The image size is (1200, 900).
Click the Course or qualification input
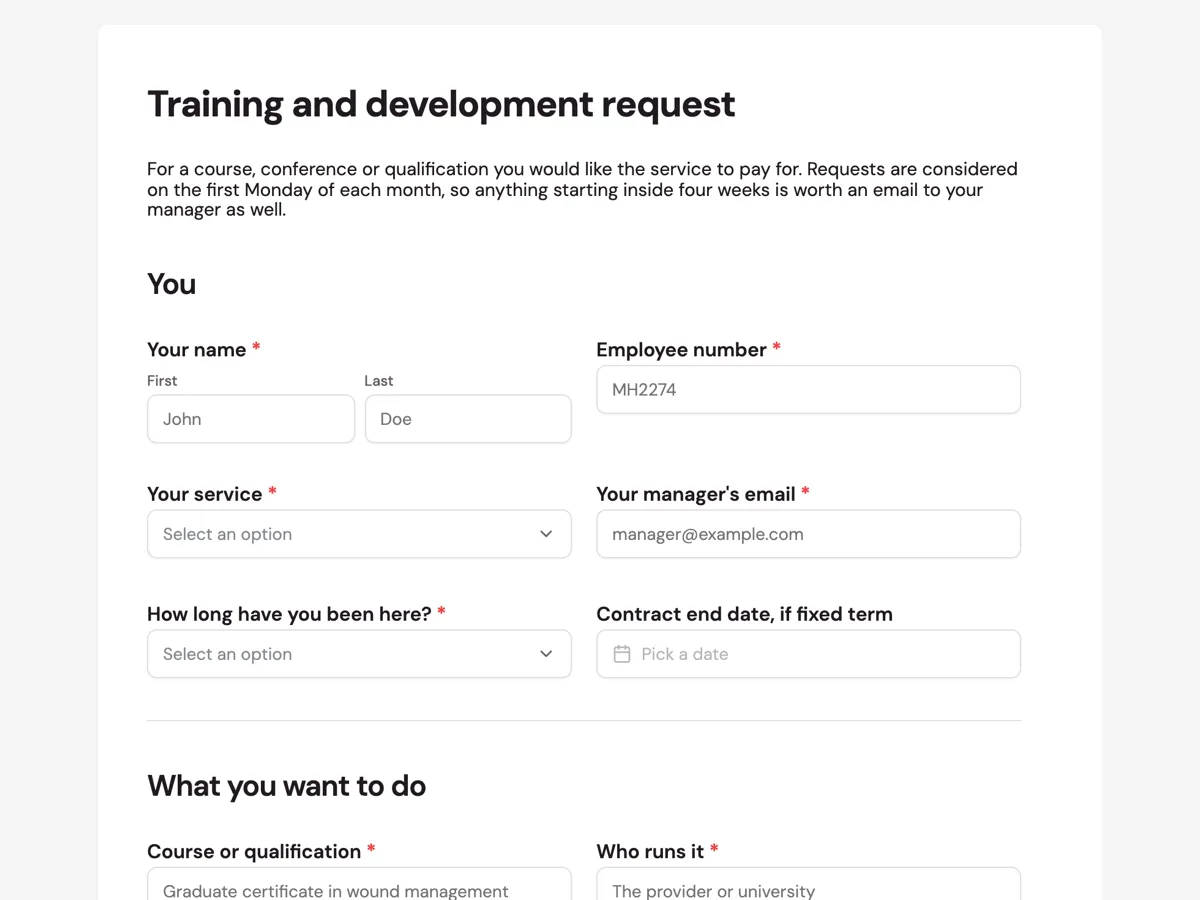pos(359,884)
